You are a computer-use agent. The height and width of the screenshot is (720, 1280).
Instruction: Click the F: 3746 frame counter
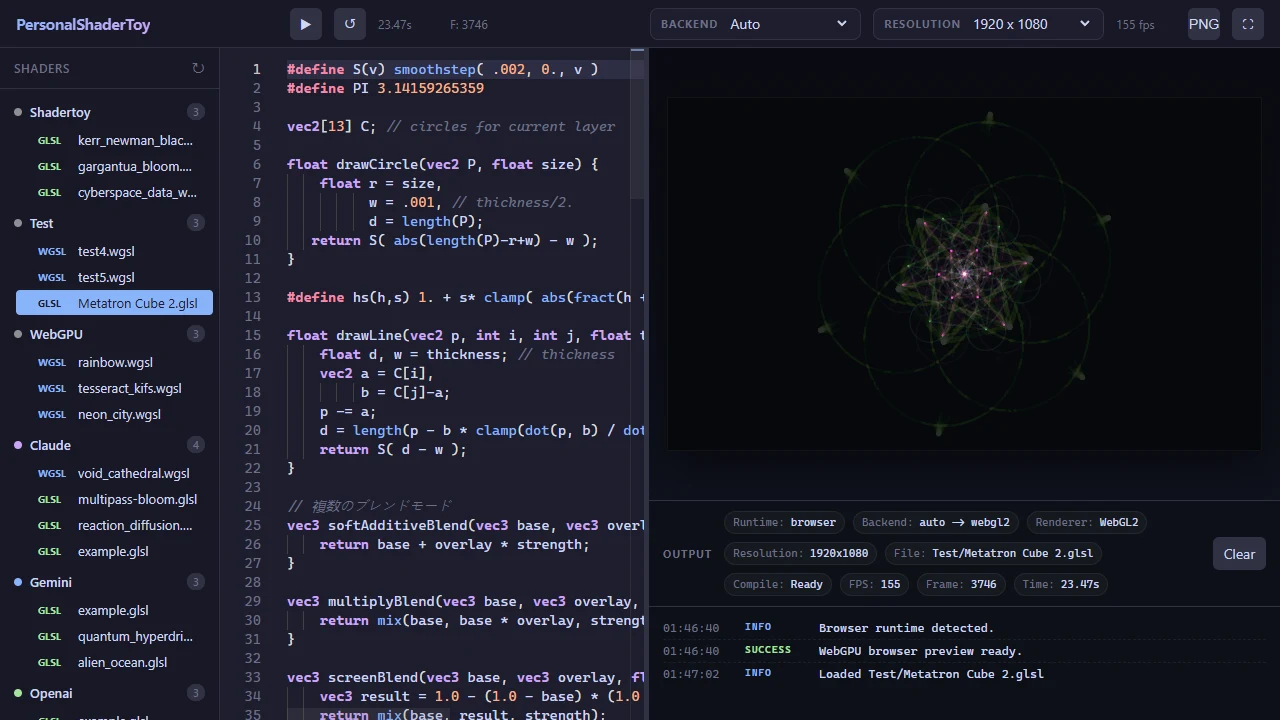[x=469, y=24]
